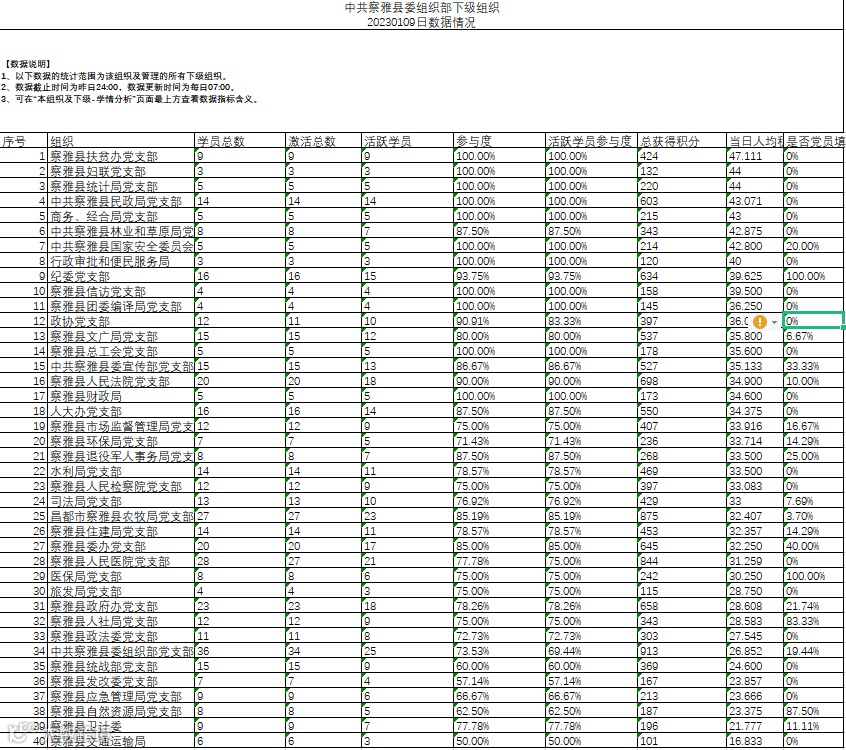The height and width of the screenshot is (750, 846).
Task: Click the cell 察雅县人社局党支部
Action: point(121,621)
